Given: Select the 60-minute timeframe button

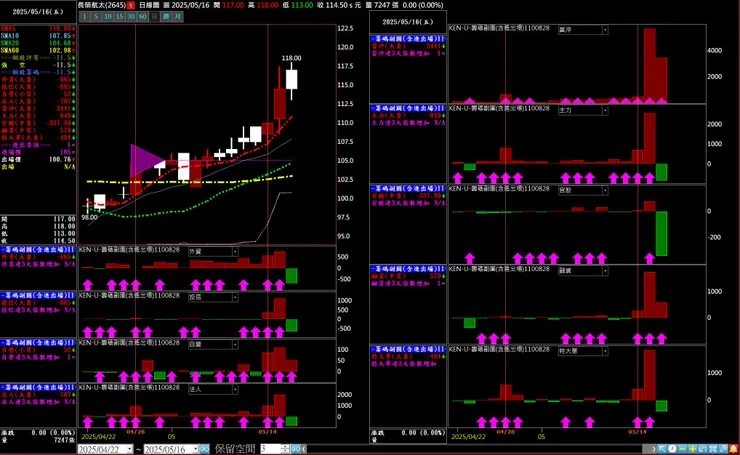Looking at the screenshot, I should [x=143, y=17].
